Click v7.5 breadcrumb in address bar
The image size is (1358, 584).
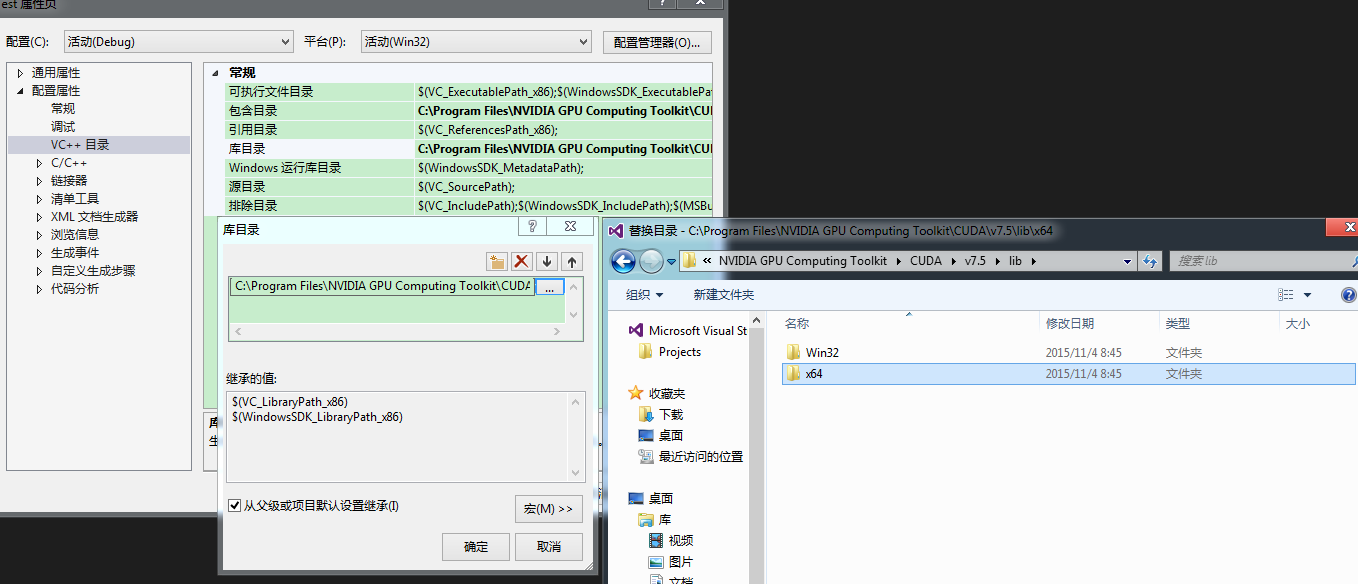pyautogui.click(x=975, y=261)
